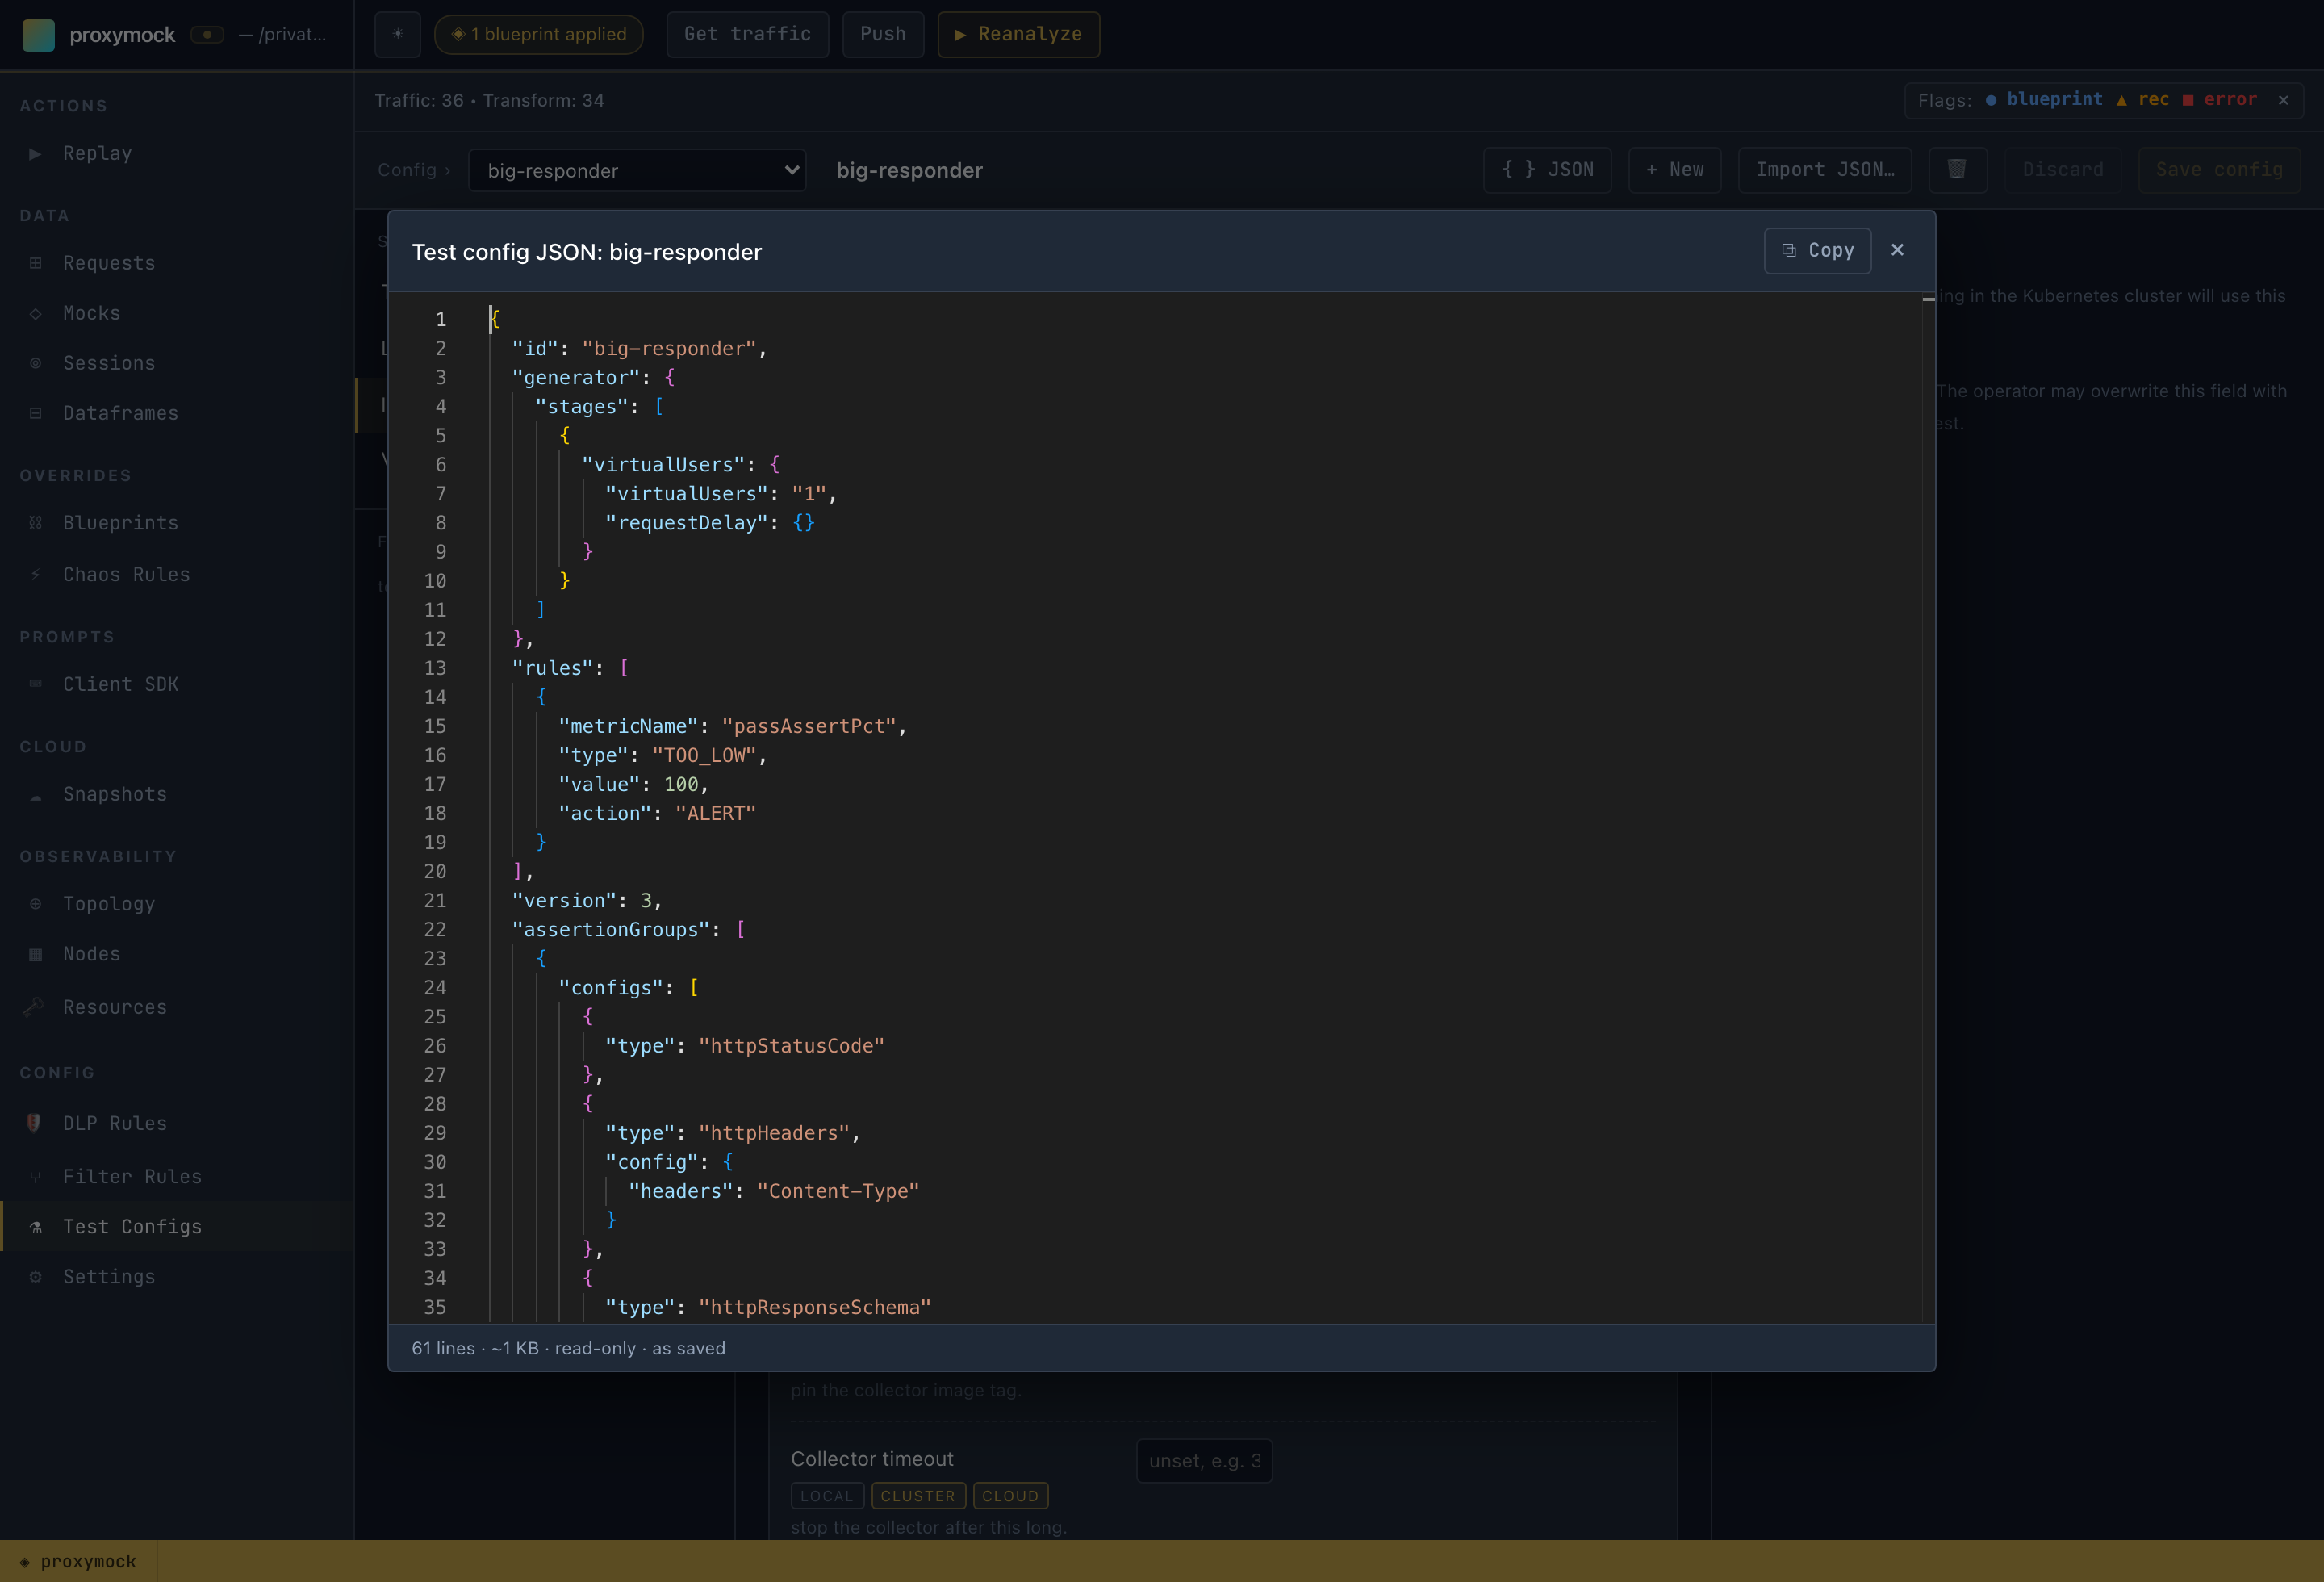Dismiss the Flags legend with its x
2324x1582 pixels.
(x=2283, y=100)
